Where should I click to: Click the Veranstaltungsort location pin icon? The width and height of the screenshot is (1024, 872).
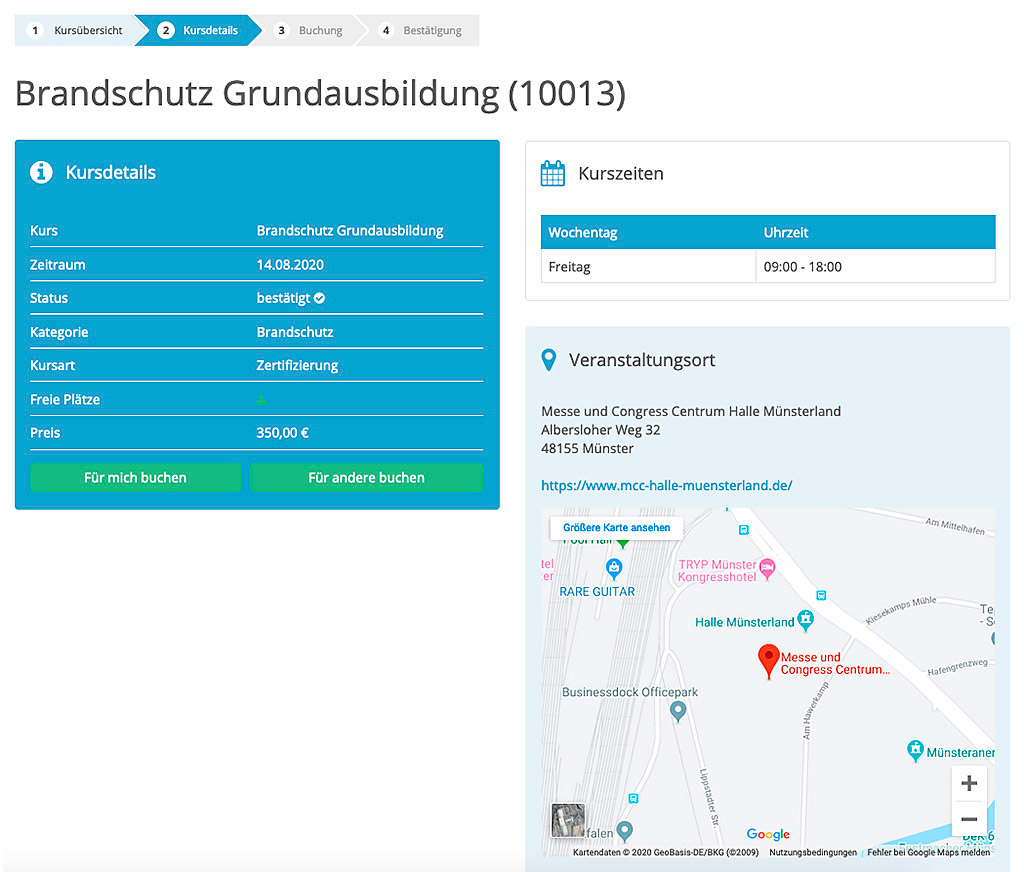[549, 360]
